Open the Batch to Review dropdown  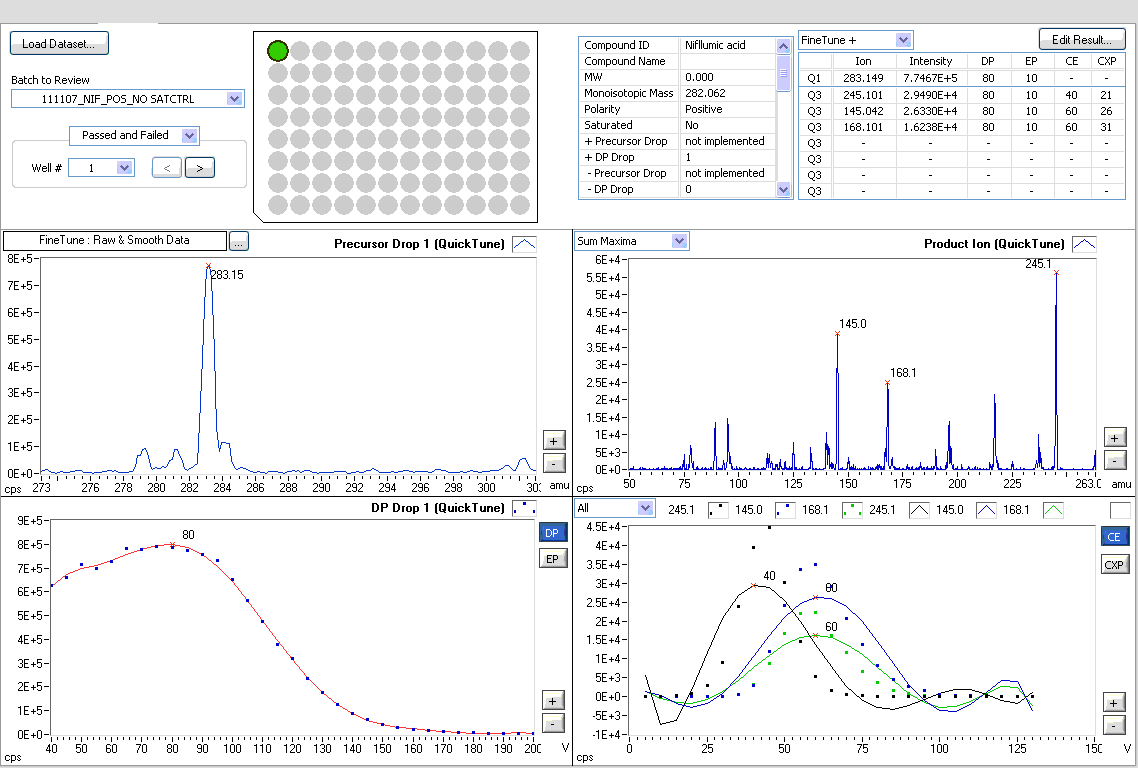click(x=234, y=99)
